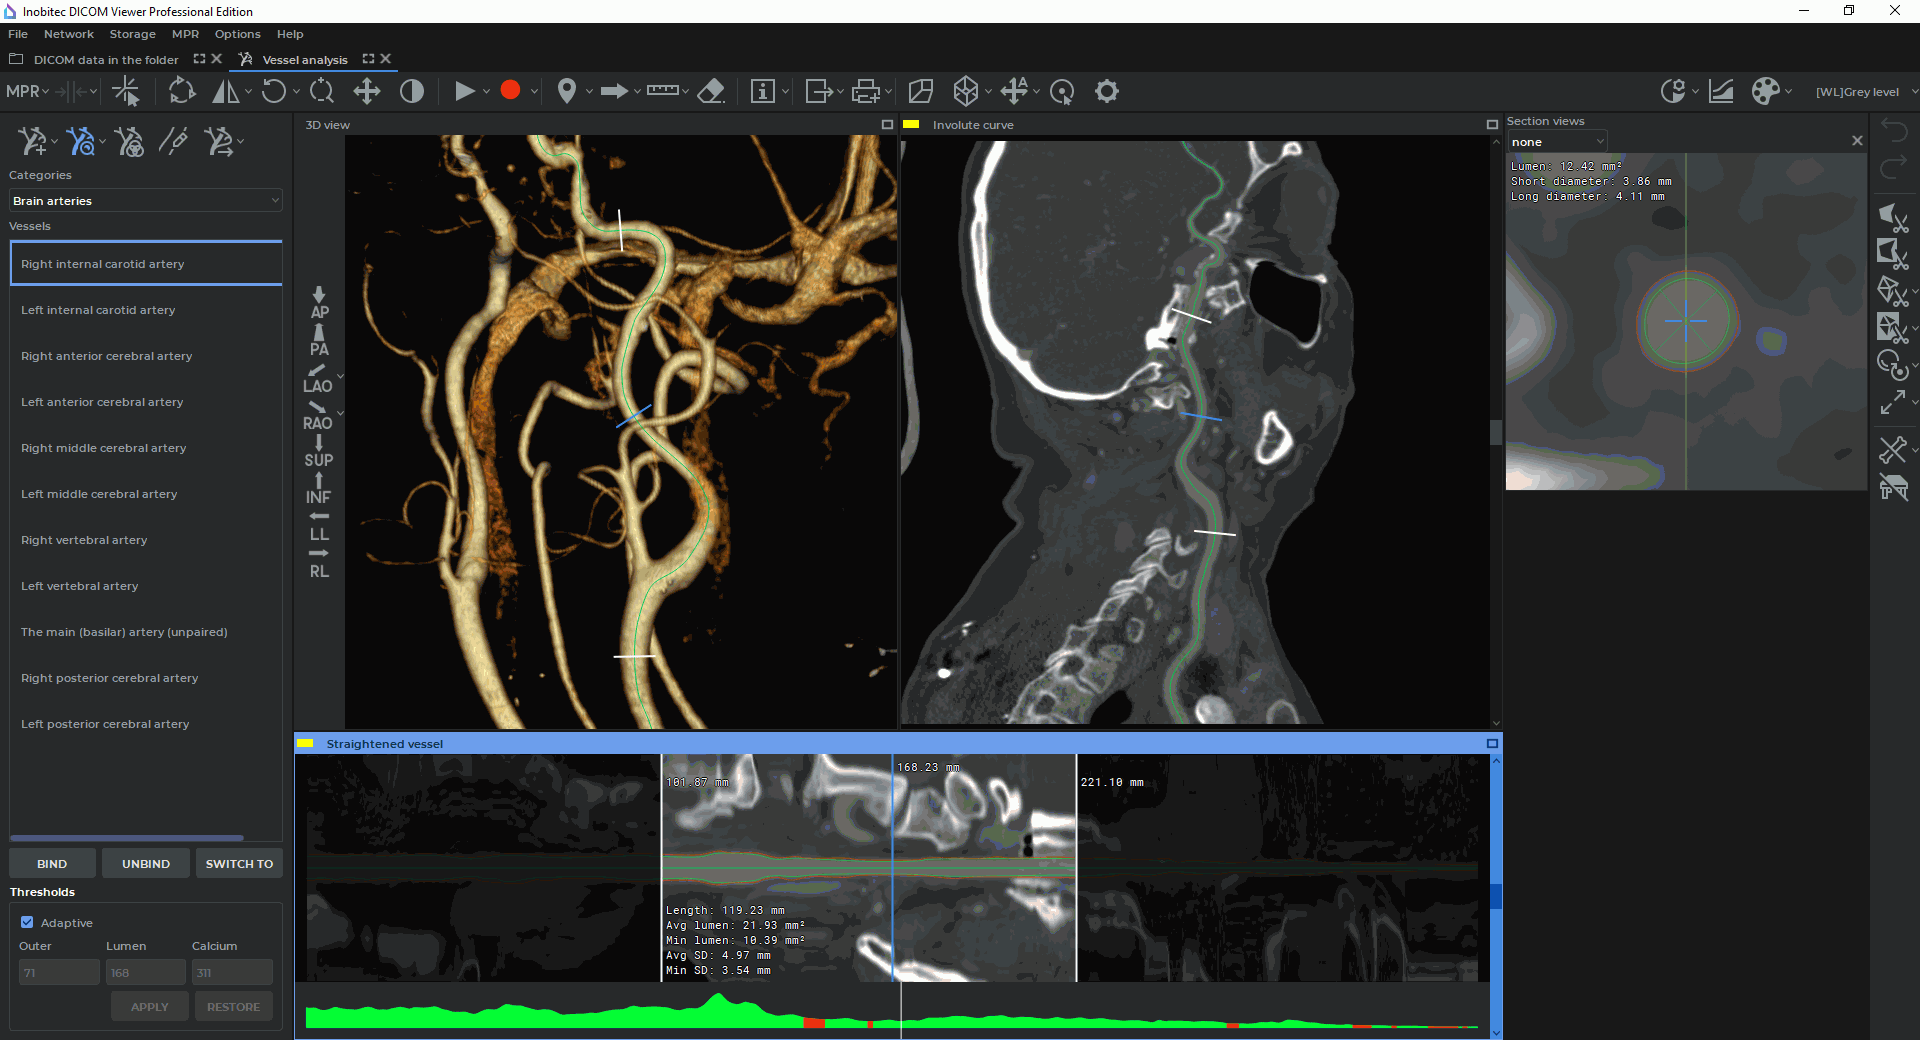Click the zoom tool icon
Screen dimensions: 1920x1040
[x=322, y=91]
